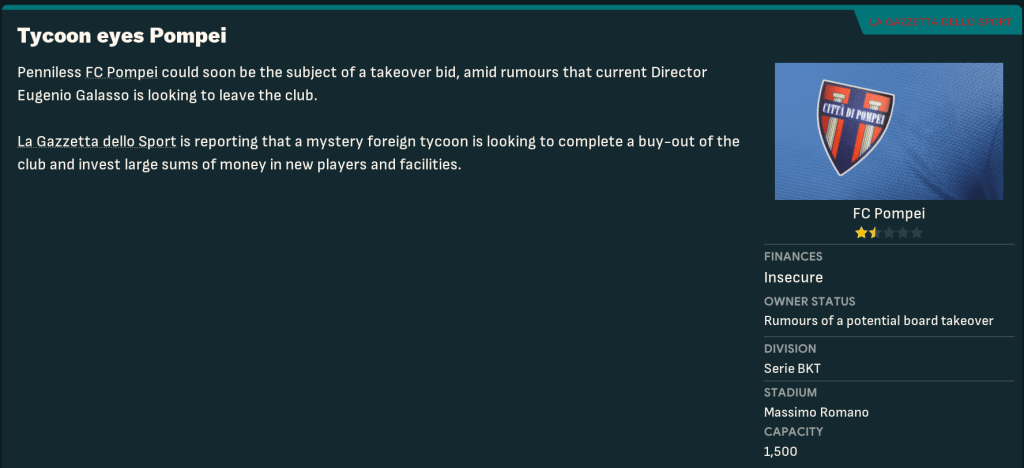Select the Insecure finances value
Viewport: 1024px width, 468px height.
pyautogui.click(x=793, y=277)
